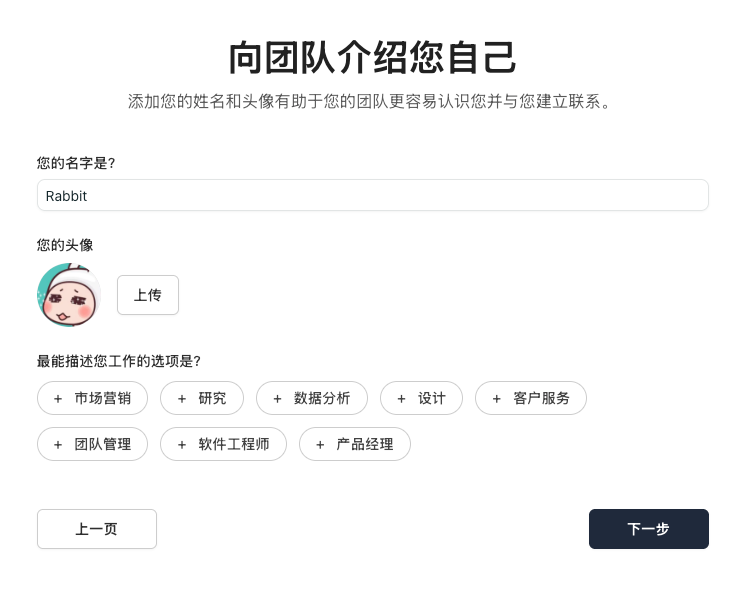The width and height of the screenshot is (738, 606).
Task: Click the plus icon beside 团队管理
Action: pyautogui.click(x=58, y=444)
